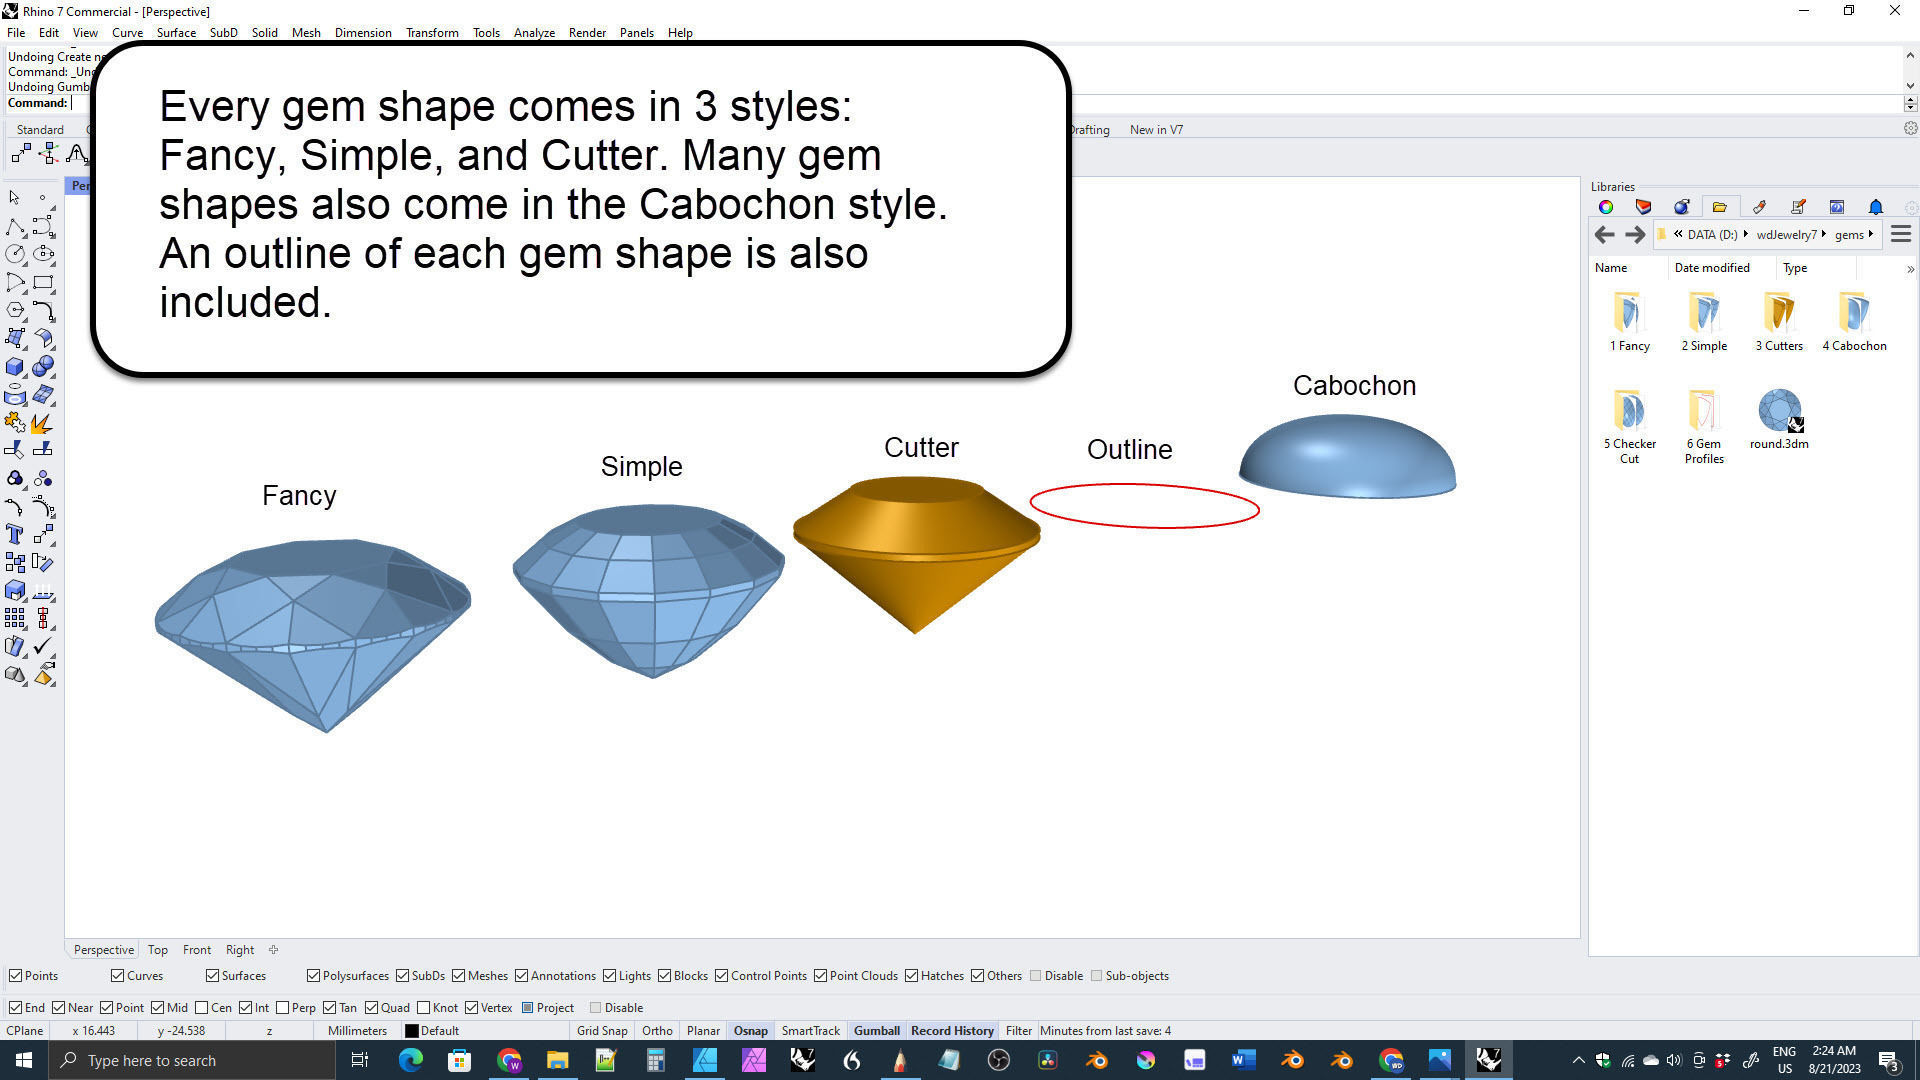Expand hidden columns chevron in Libraries
1920x1080 pixels.
[1909, 269]
